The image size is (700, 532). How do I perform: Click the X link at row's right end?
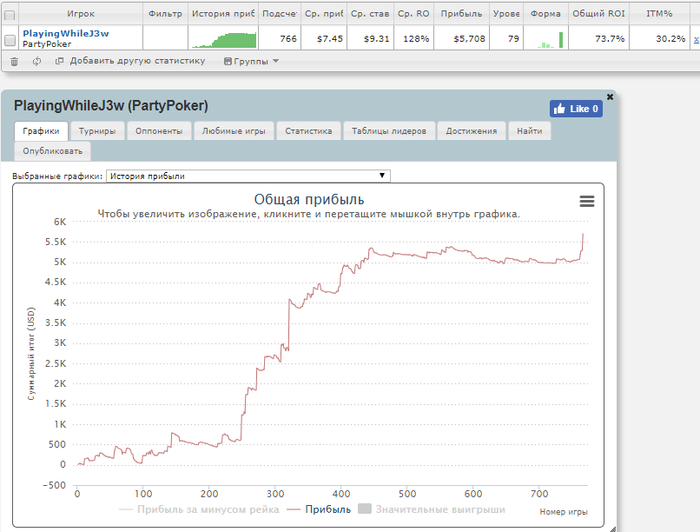point(696,40)
